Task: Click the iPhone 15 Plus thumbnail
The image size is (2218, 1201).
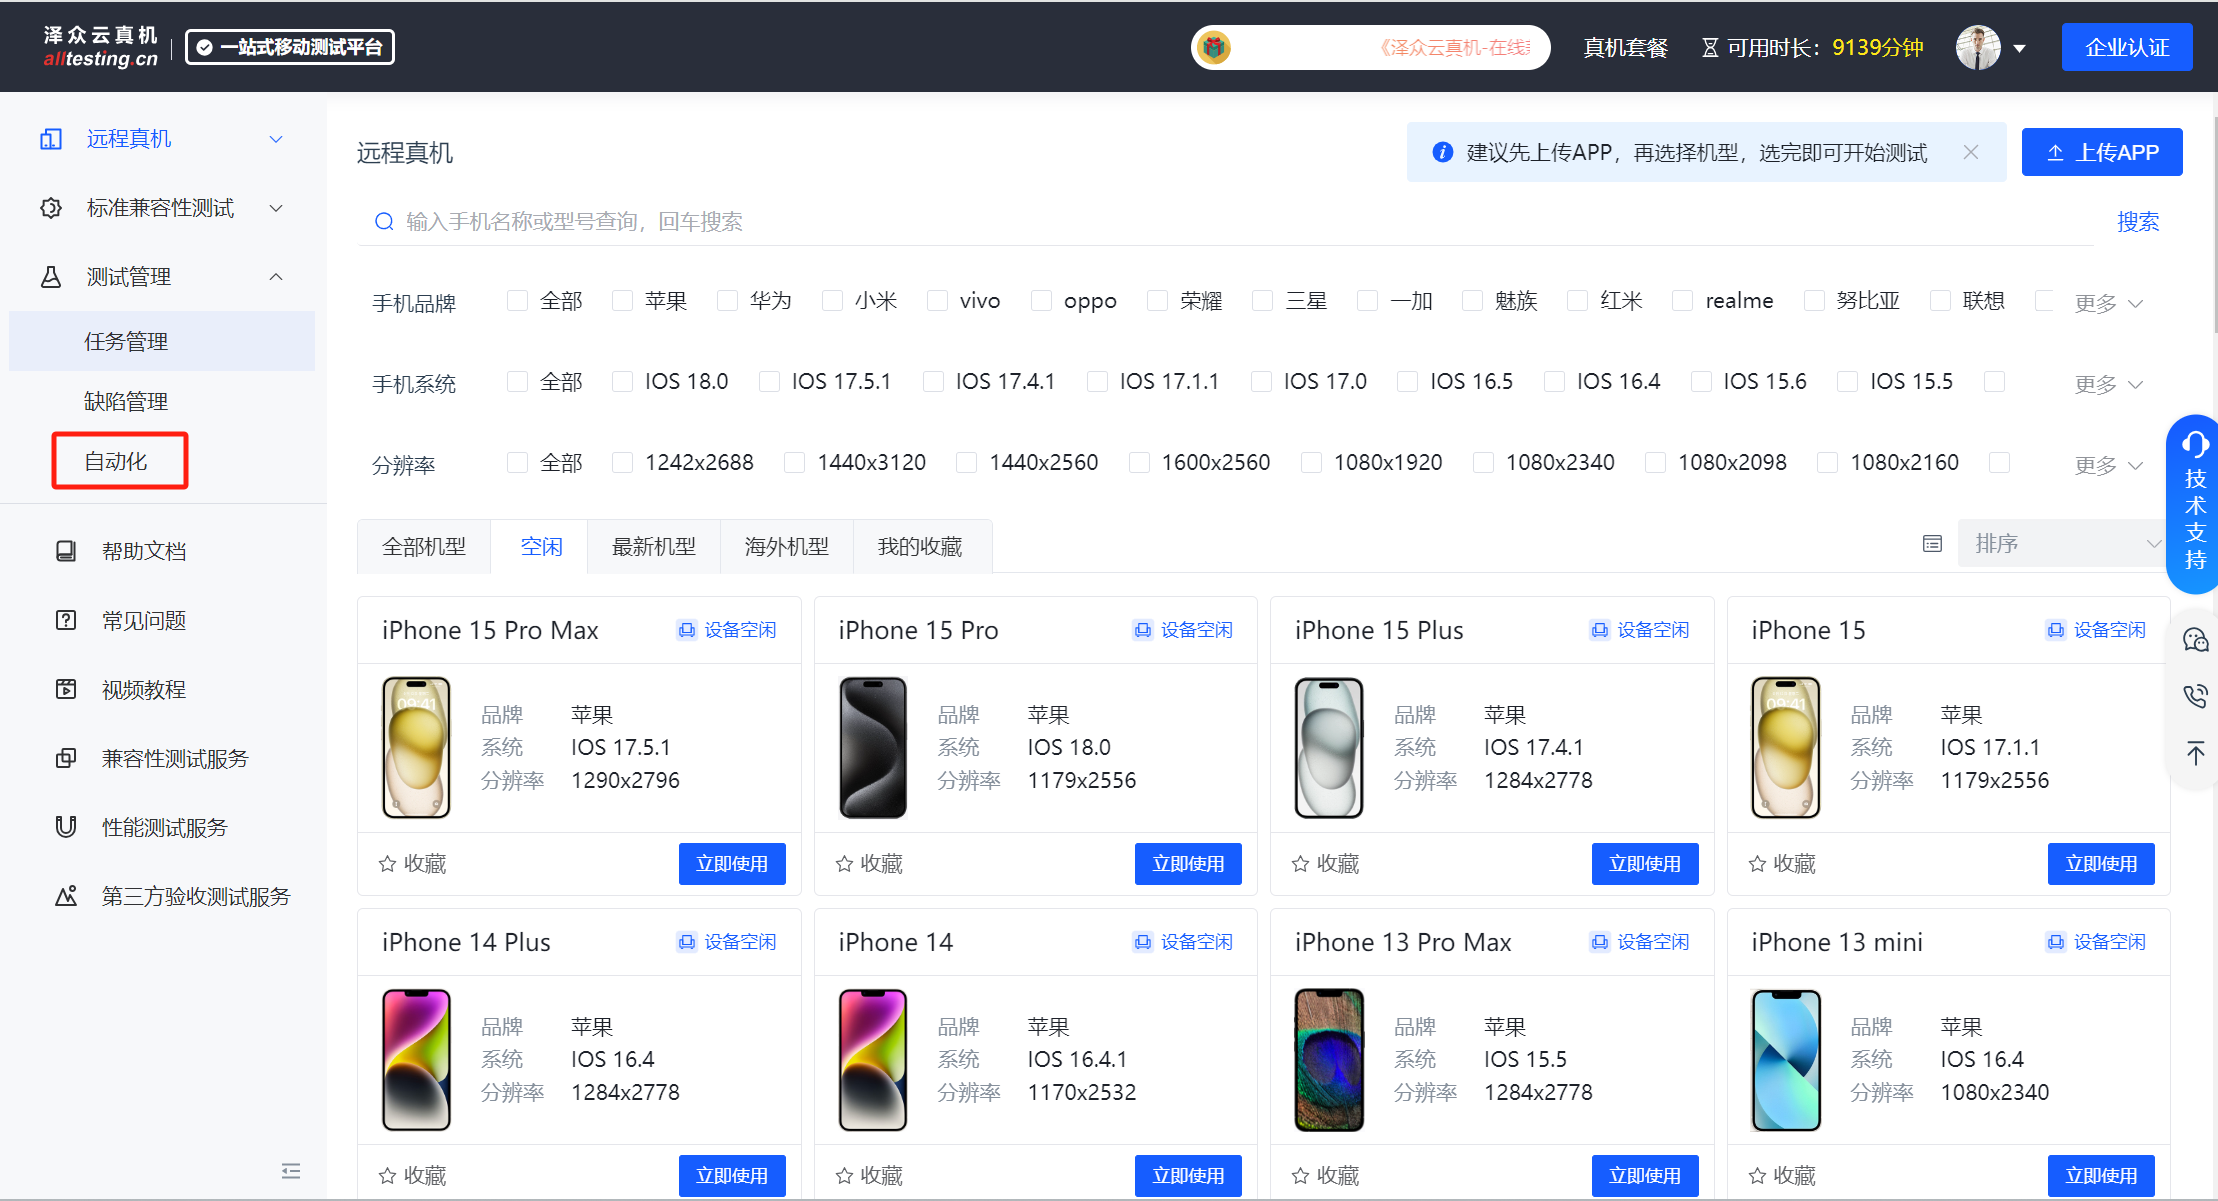Action: tap(1329, 748)
